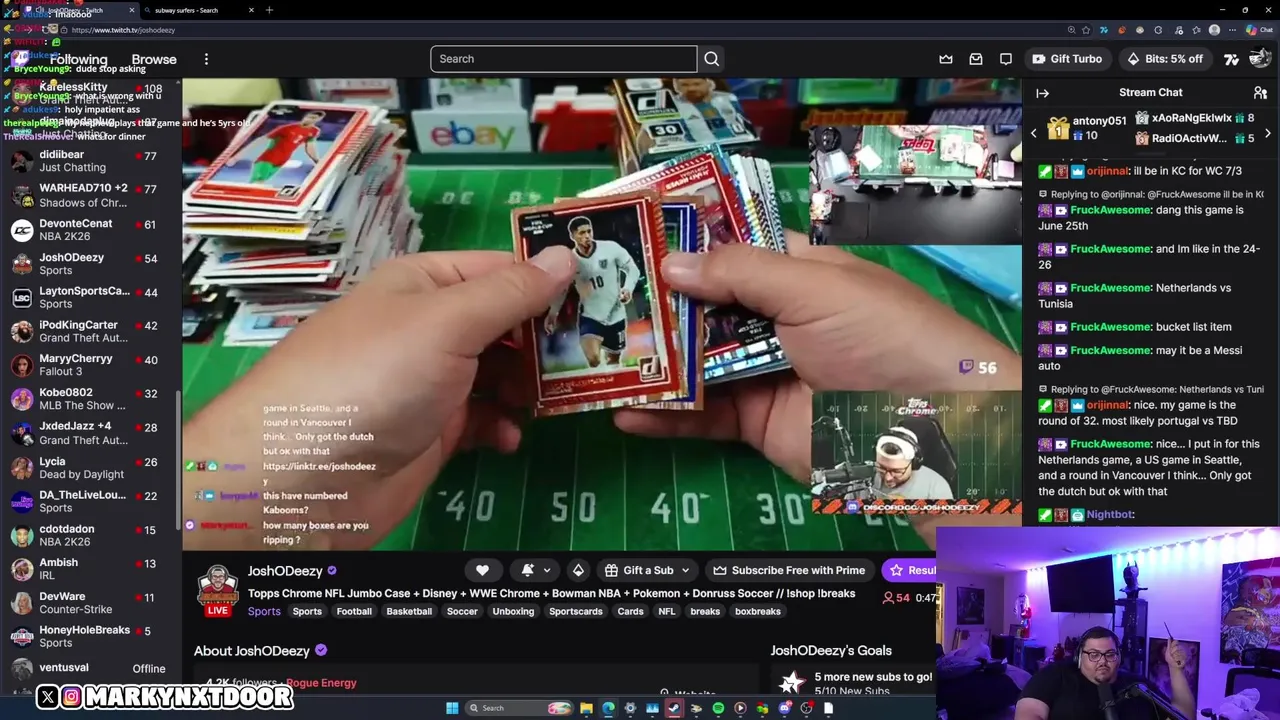The image size is (1280, 720).
Task: Click the boxbreaks tag
Action: [x=758, y=611]
